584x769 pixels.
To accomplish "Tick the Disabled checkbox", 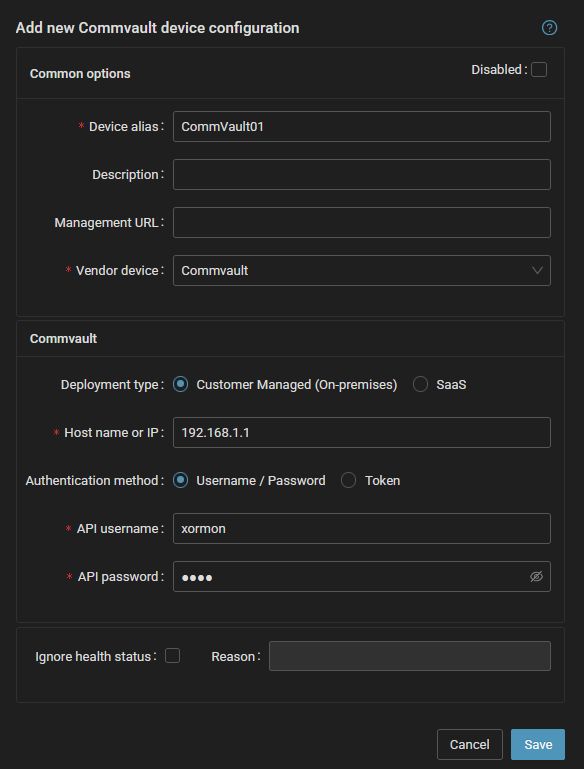I will click(539, 70).
